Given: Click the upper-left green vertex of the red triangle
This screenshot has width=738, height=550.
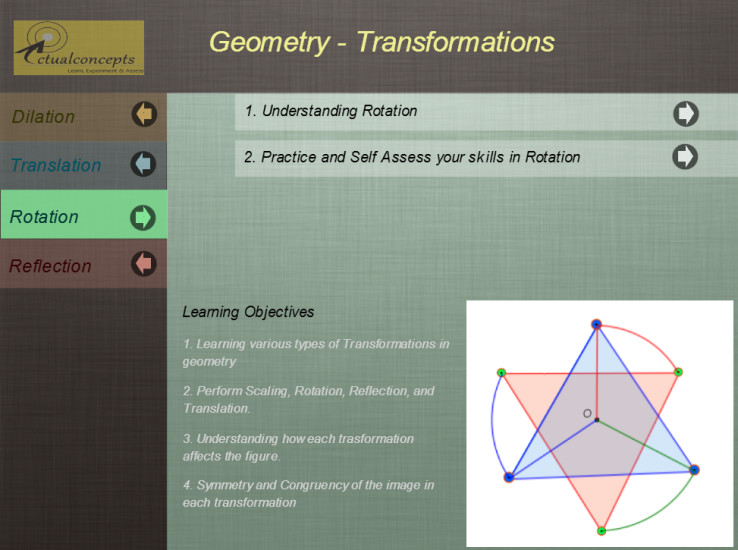Looking at the screenshot, I should [502, 373].
